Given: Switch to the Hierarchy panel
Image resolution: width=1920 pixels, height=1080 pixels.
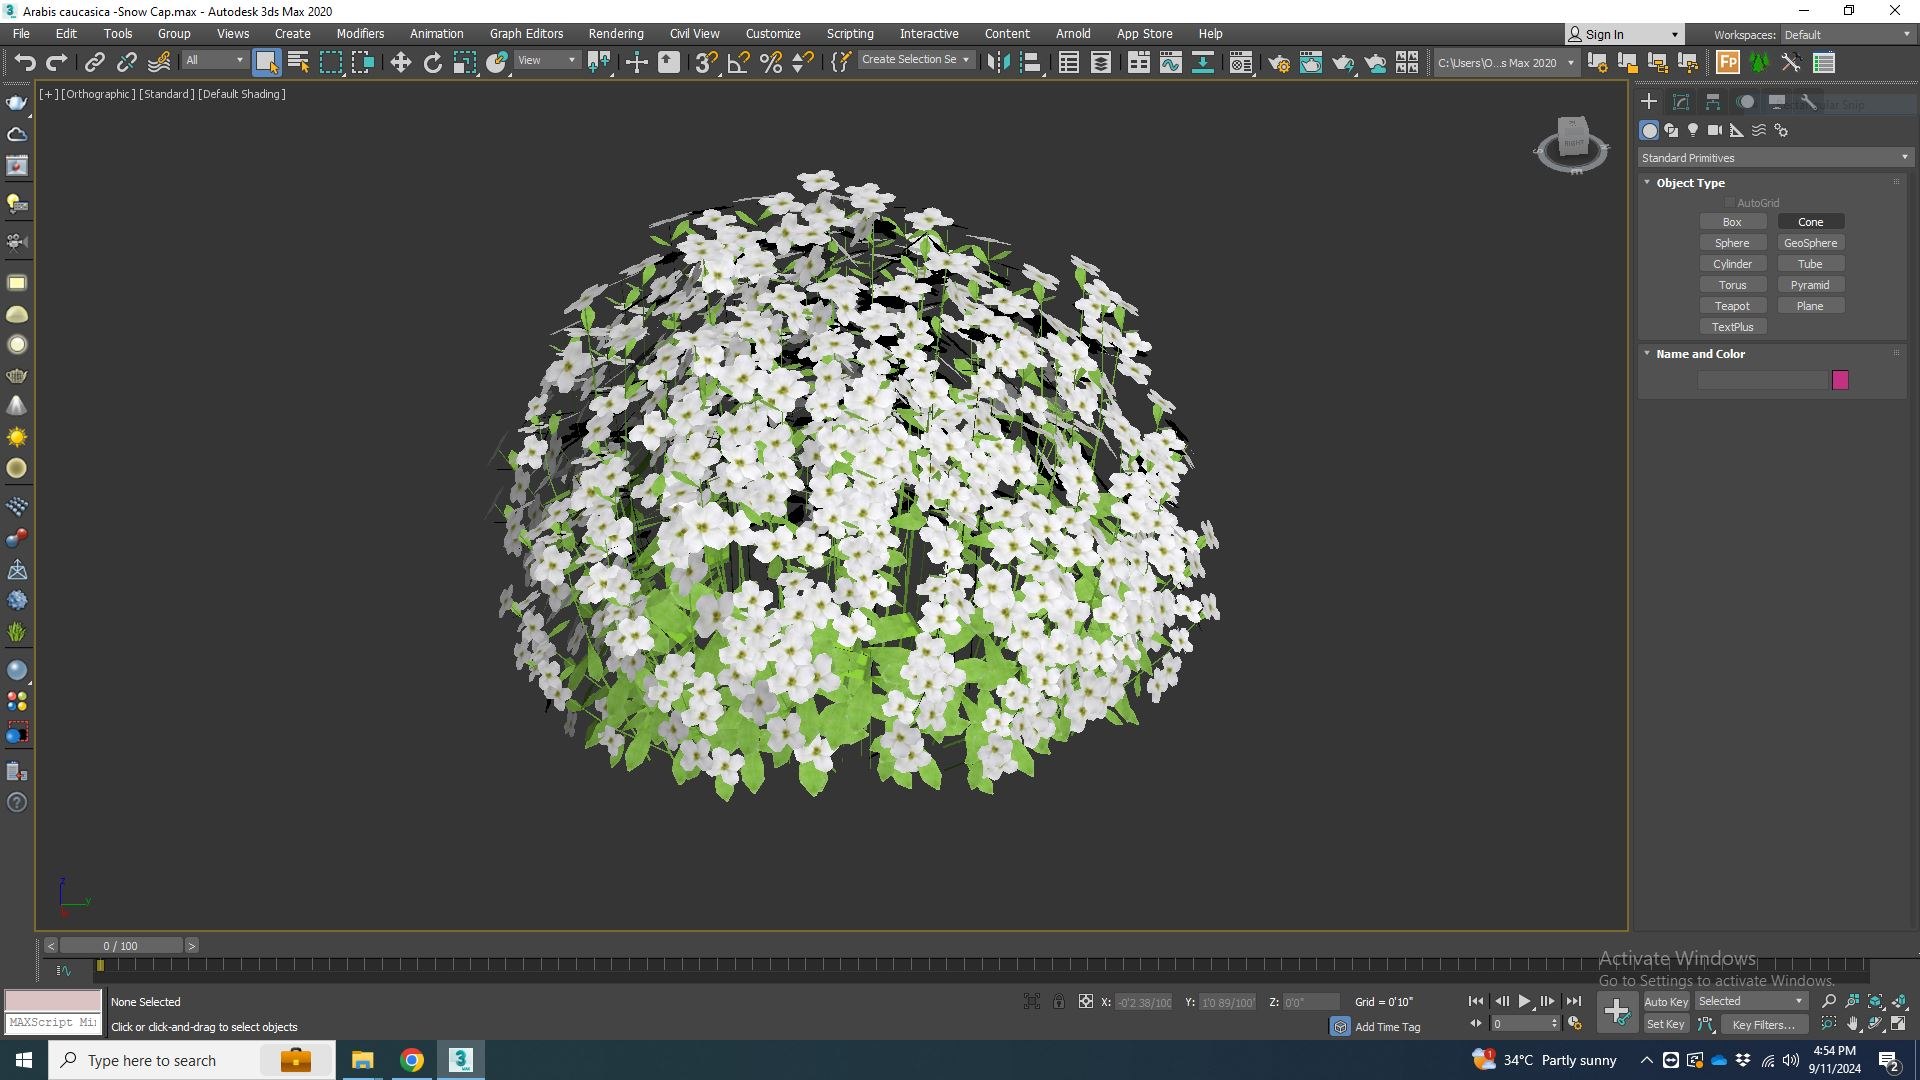Looking at the screenshot, I should [x=1713, y=102].
